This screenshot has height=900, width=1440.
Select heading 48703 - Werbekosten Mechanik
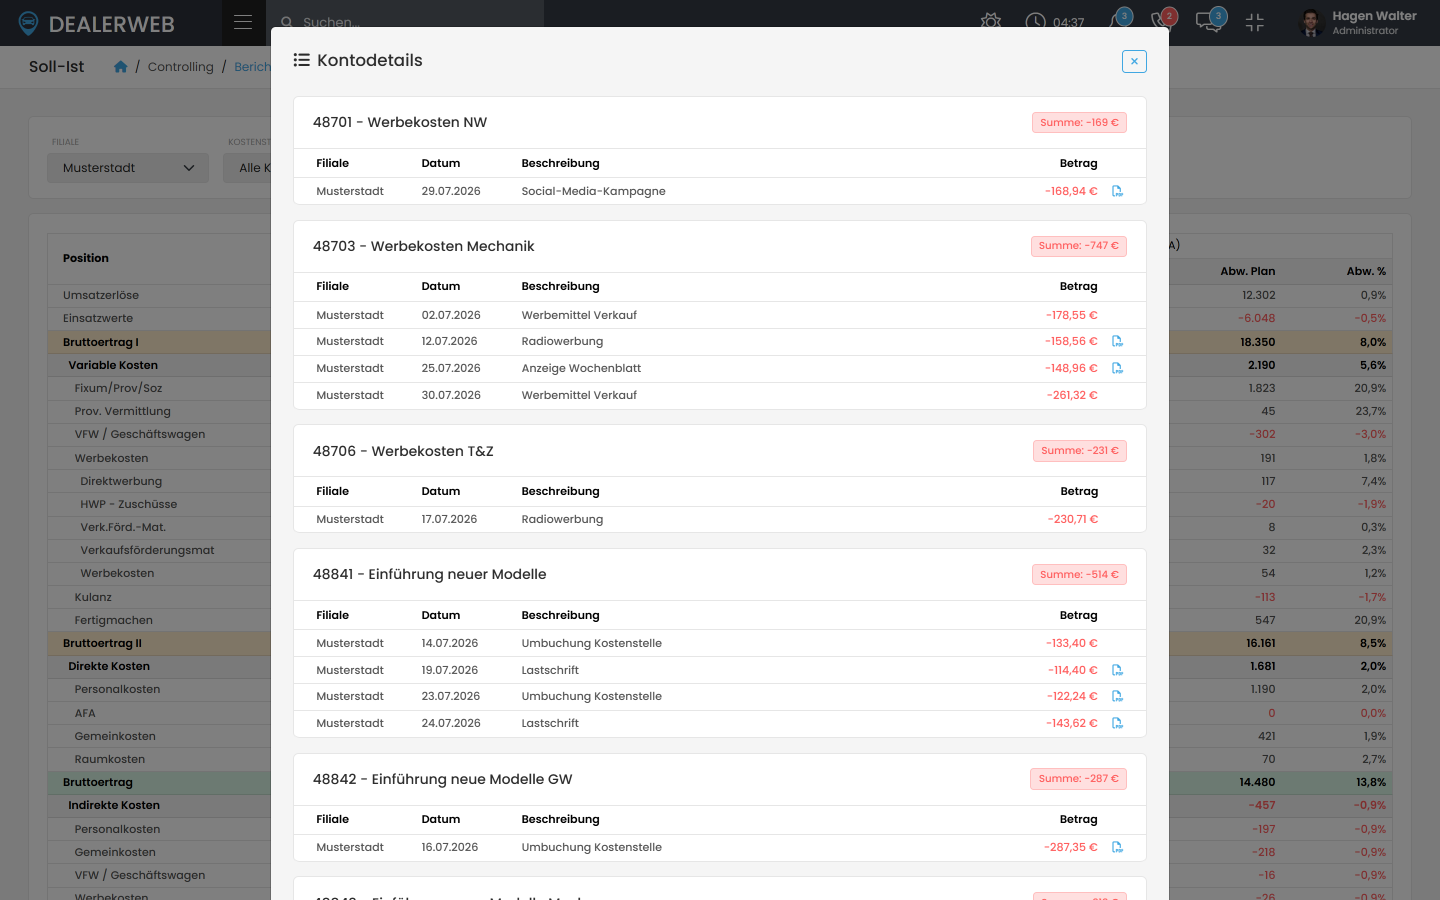(x=424, y=246)
